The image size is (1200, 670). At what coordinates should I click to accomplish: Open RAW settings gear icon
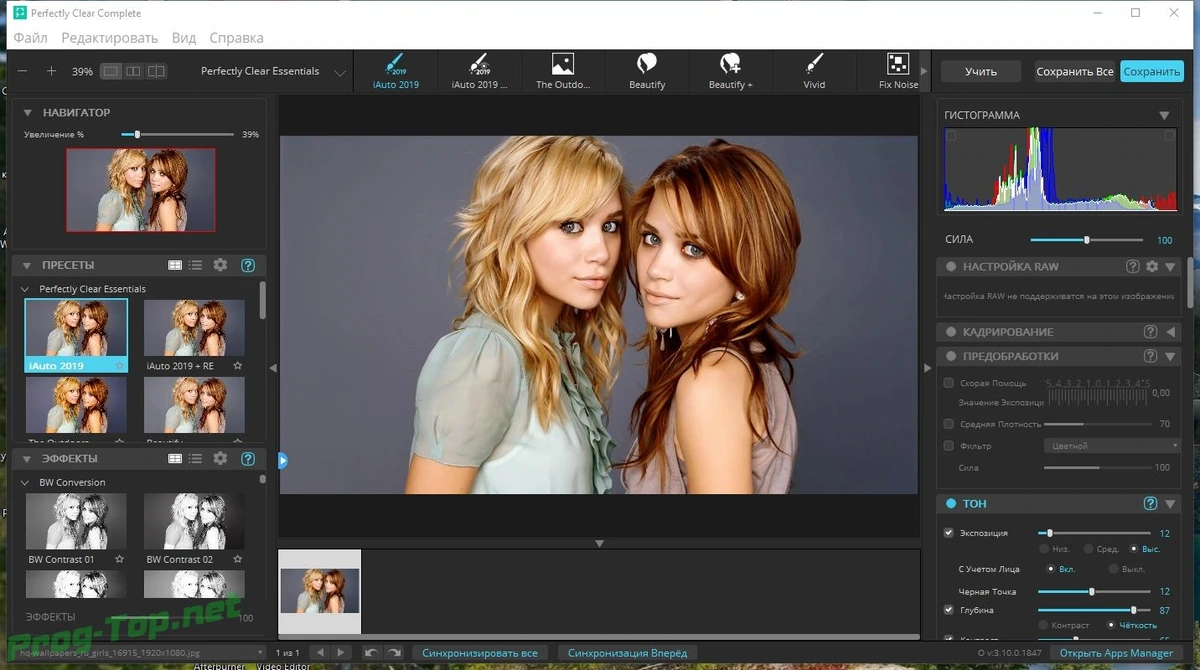[1152, 267]
